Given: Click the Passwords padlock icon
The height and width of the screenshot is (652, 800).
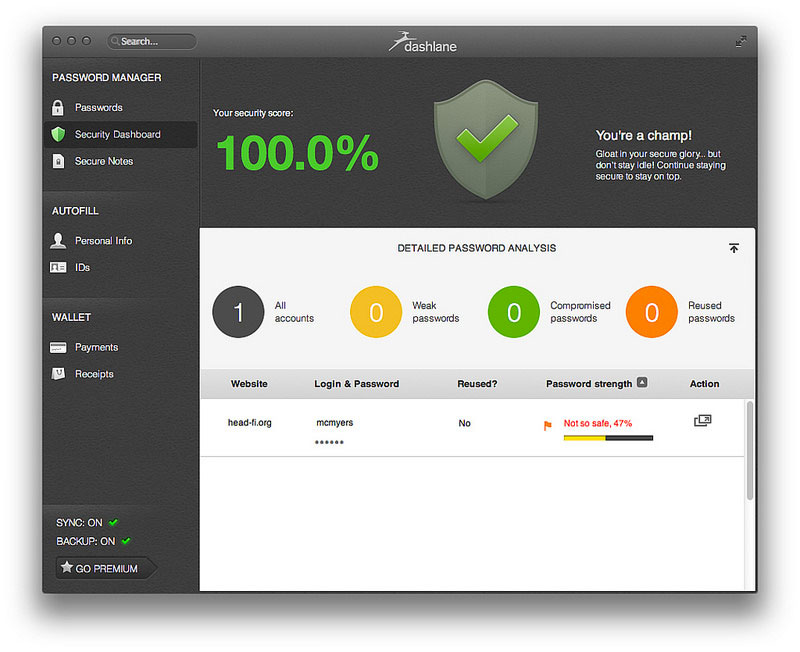Looking at the screenshot, I should [x=58, y=108].
